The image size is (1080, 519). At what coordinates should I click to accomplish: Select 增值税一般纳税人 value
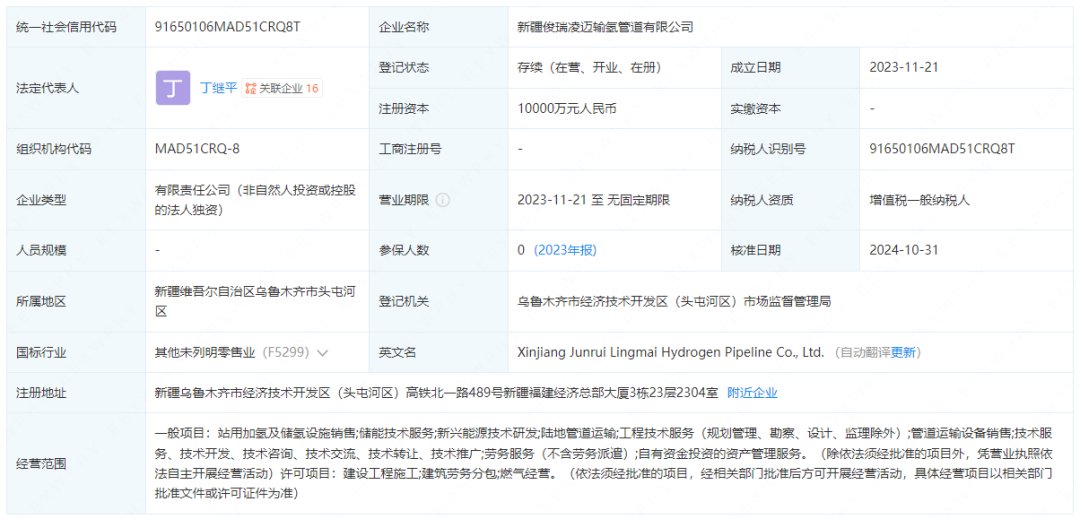920,200
